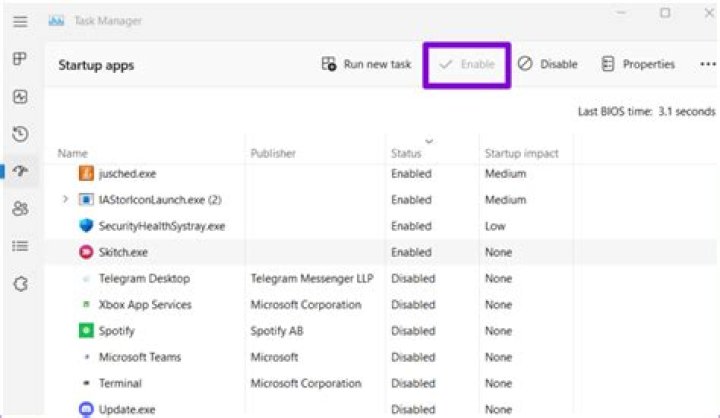
Task: Click the IAStorIconLaunch.exe icon
Action: [86, 199]
